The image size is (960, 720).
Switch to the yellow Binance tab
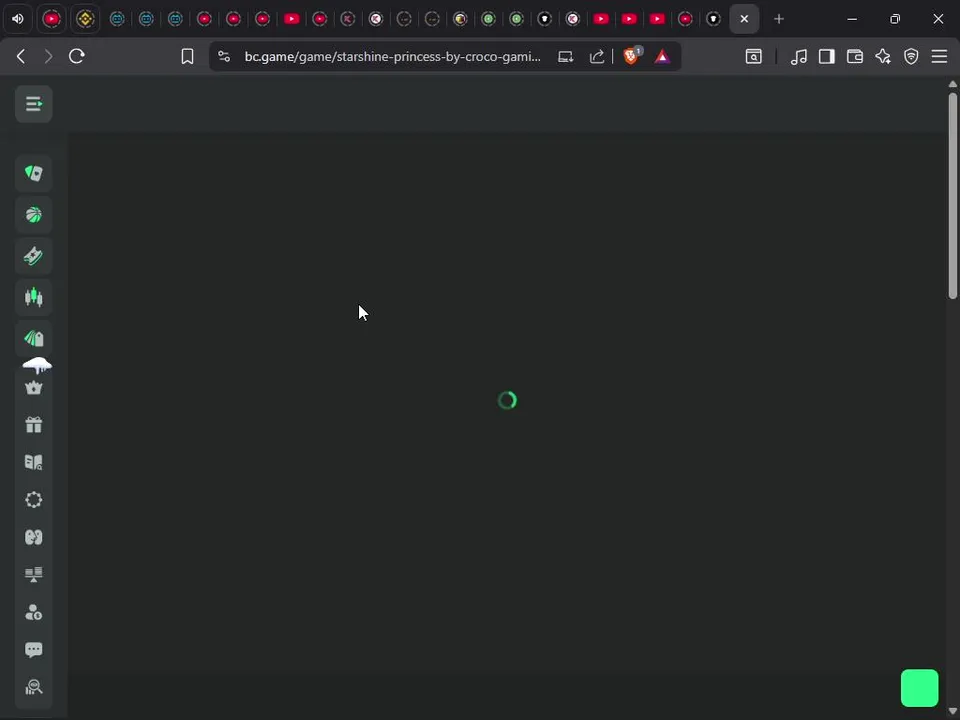coord(85,19)
